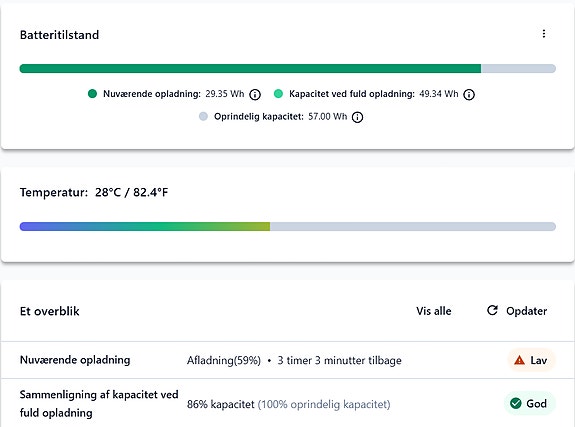Click the Lav warning triangle icon
Screen dimensions: 575x427
tap(519, 360)
